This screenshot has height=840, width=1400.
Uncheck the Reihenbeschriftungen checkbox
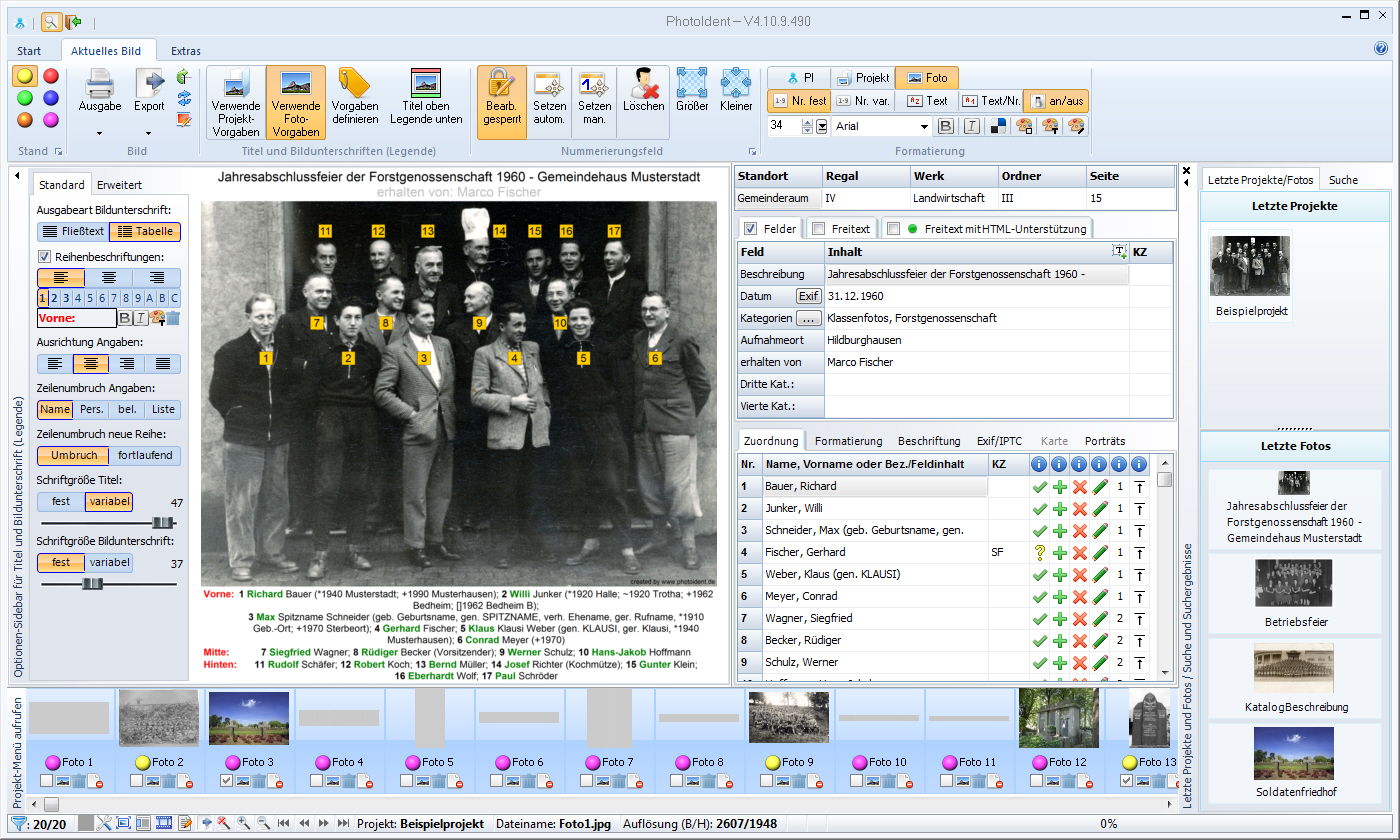tap(44, 257)
